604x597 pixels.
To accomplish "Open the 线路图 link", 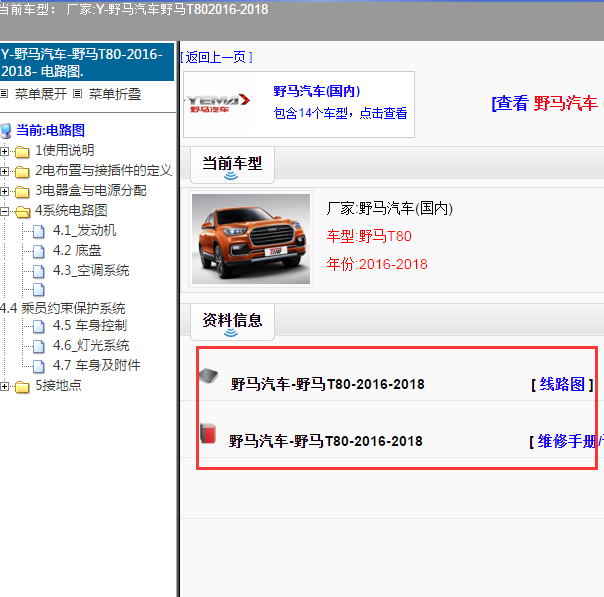I will click(x=562, y=384).
